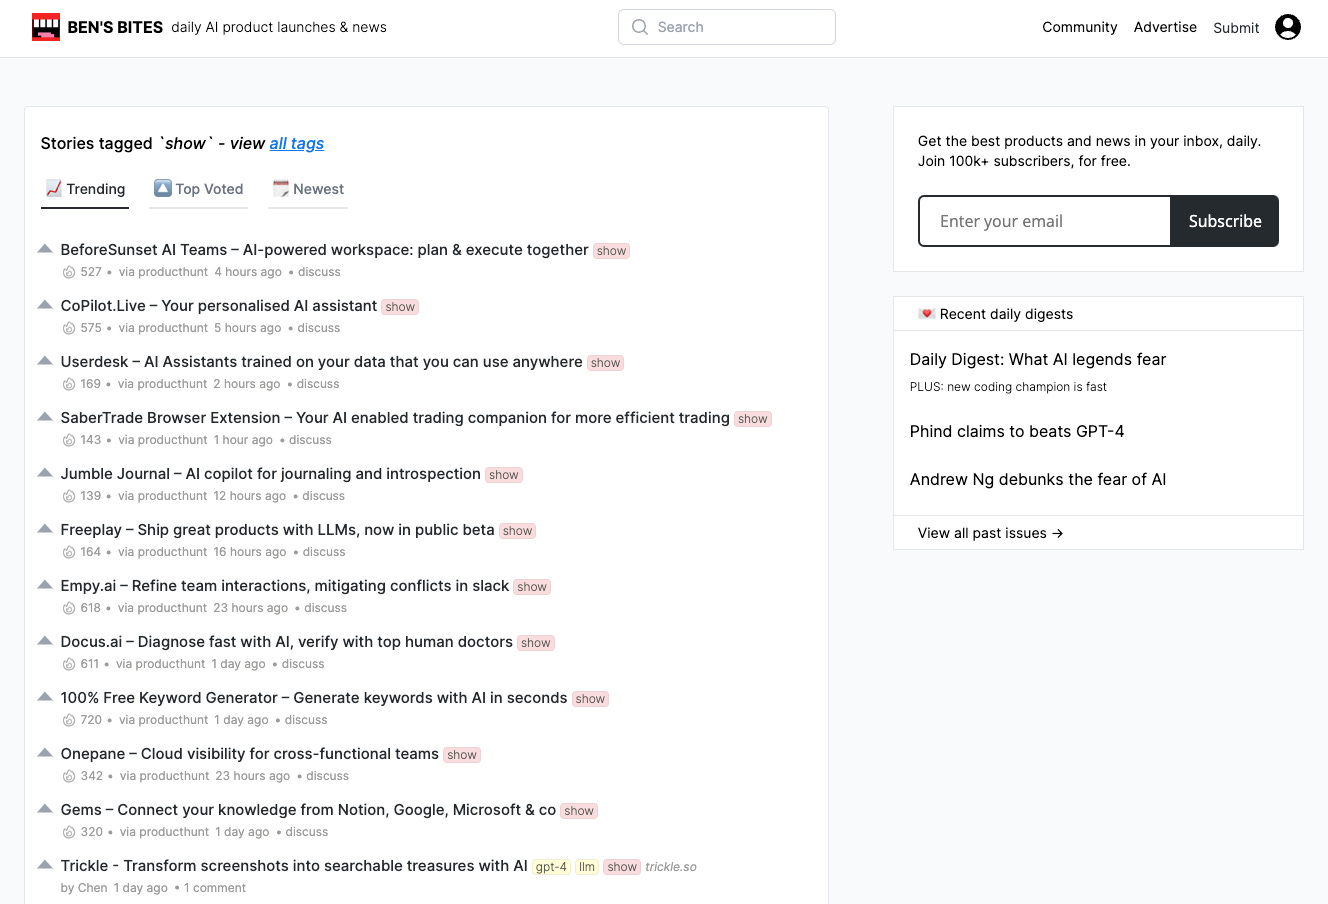
Task: Open discuss link for CoPilot.Live story
Action: click(319, 328)
